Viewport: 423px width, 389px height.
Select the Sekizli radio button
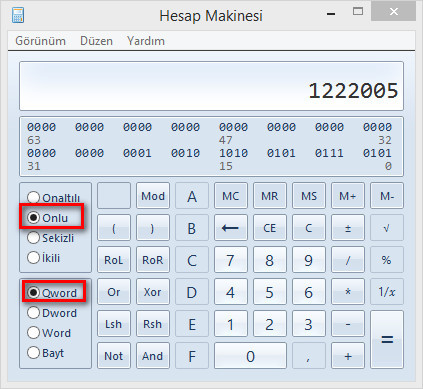pos(50,238)
